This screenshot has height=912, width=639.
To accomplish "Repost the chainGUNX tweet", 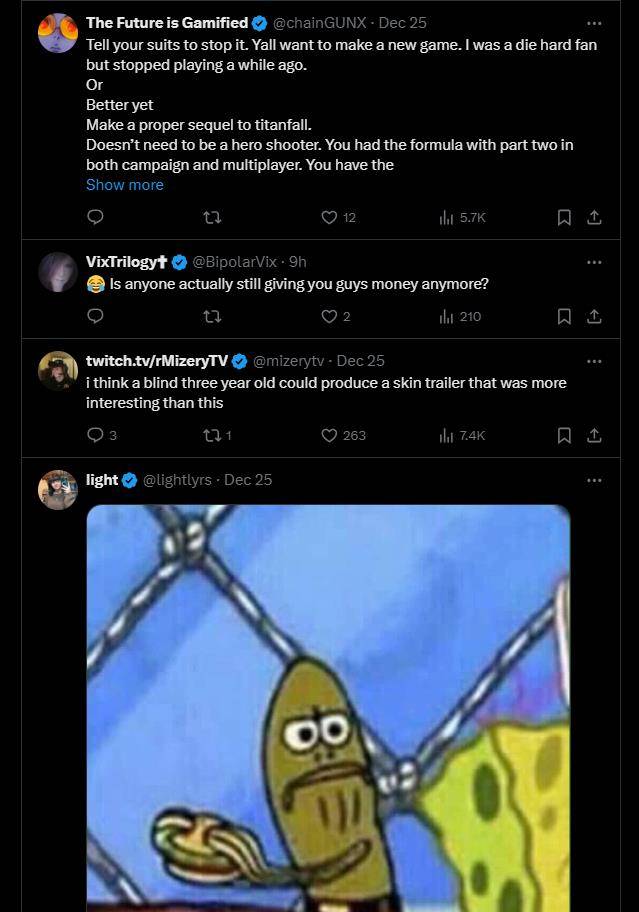I will pos(212,217).
